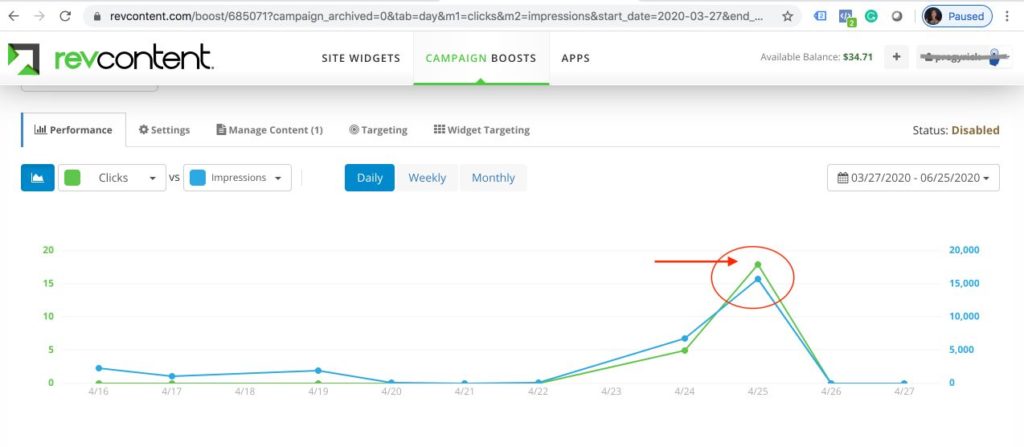1024x447 pixels.
Task: Open the Clicks metric dropdown
Action: pos(113,178)
